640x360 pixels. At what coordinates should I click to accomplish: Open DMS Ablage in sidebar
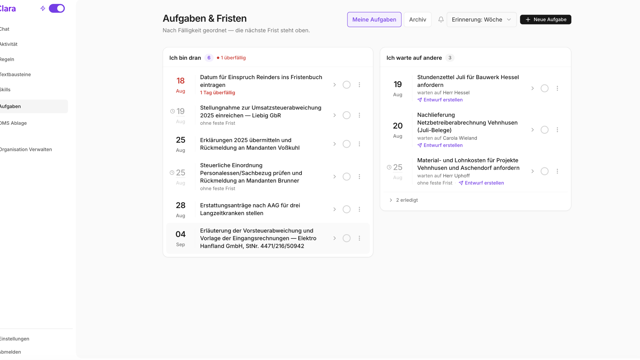click(x=13, y=123)
